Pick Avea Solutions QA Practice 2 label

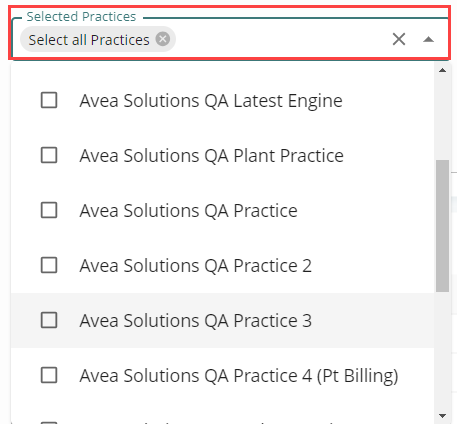pos(195,266)
